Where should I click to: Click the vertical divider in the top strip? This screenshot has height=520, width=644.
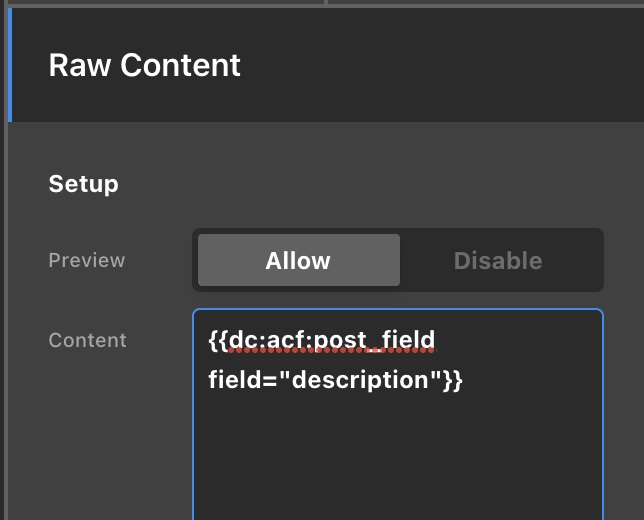[326, 3]
